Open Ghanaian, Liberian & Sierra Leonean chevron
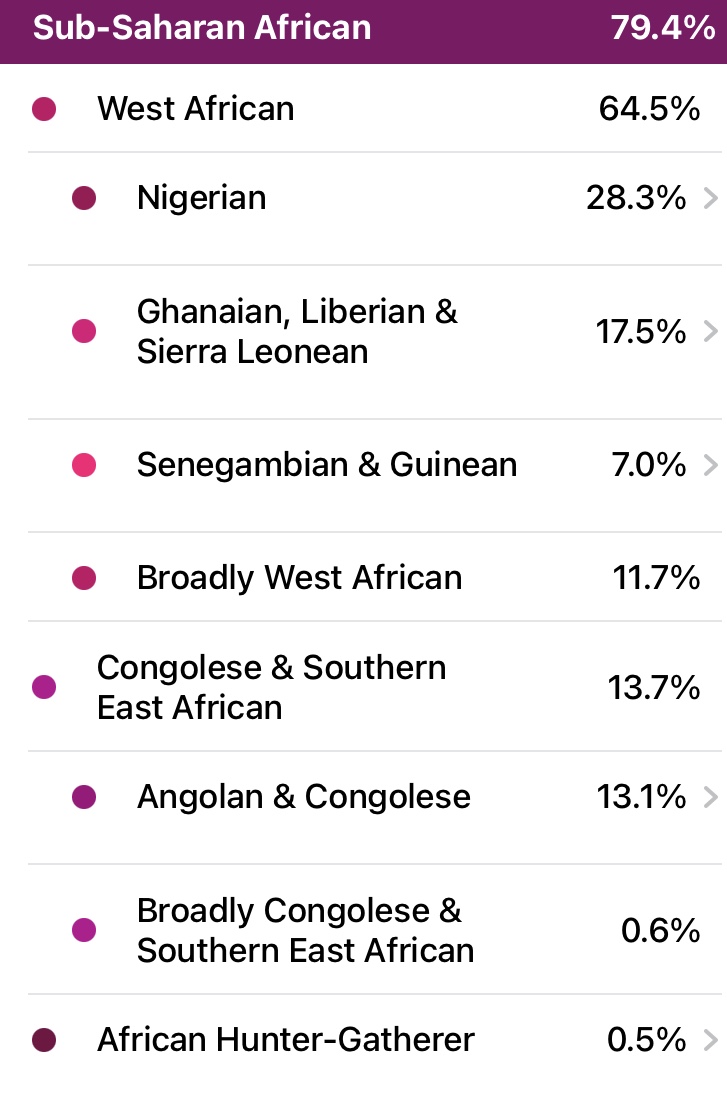This screenshot has width=727, height=1100. 711,332
